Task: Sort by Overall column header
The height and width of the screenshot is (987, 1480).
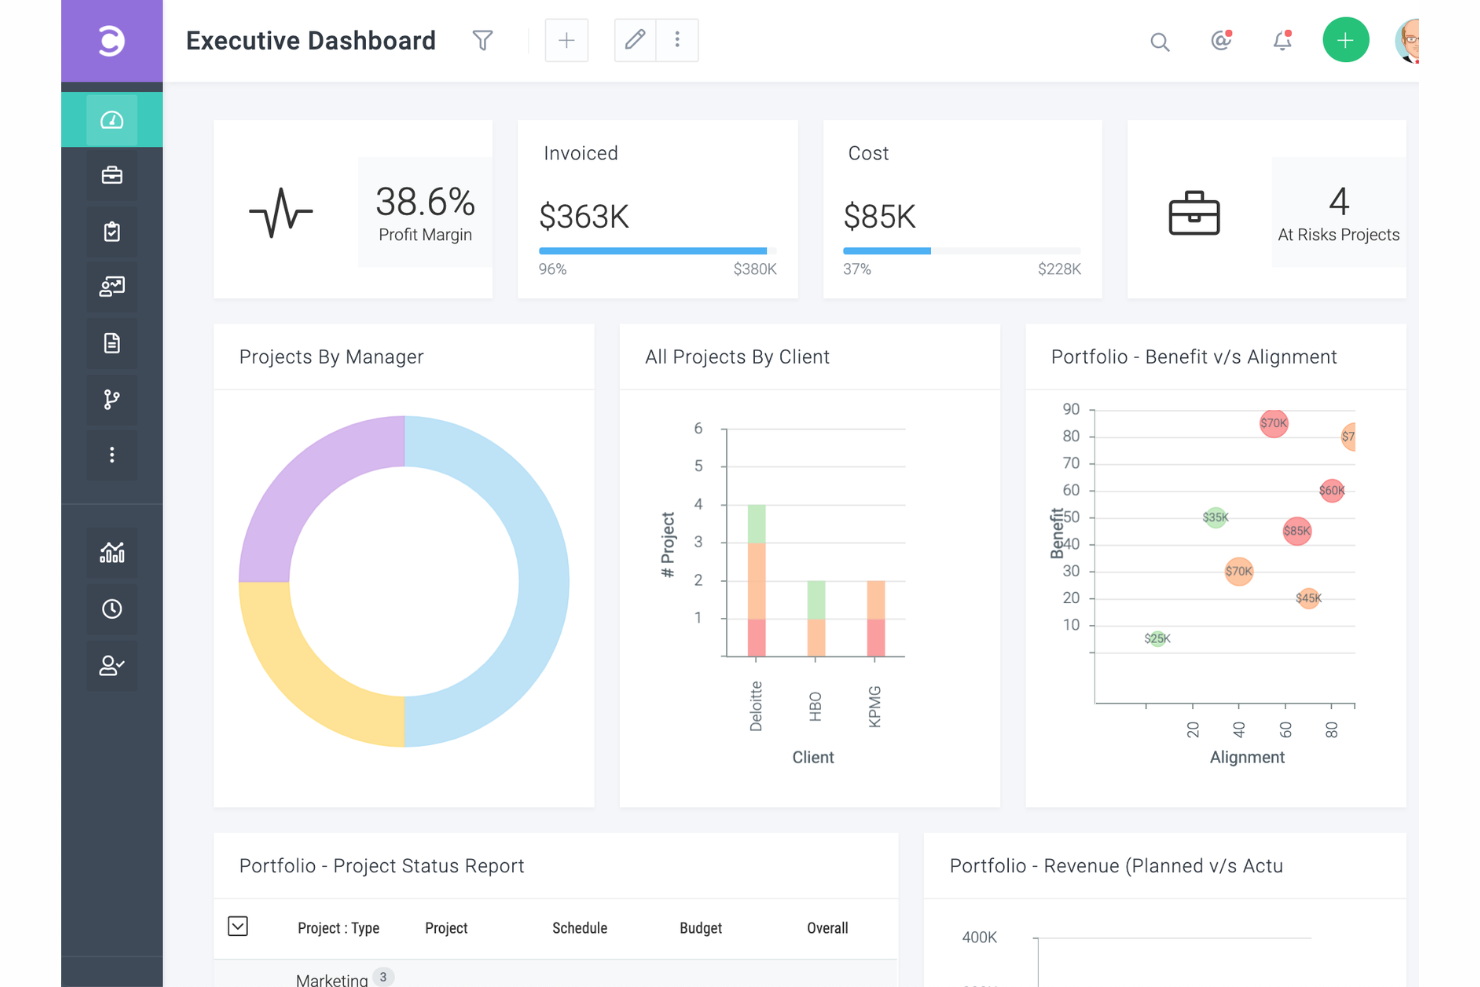Action: [x=828, y=928]
